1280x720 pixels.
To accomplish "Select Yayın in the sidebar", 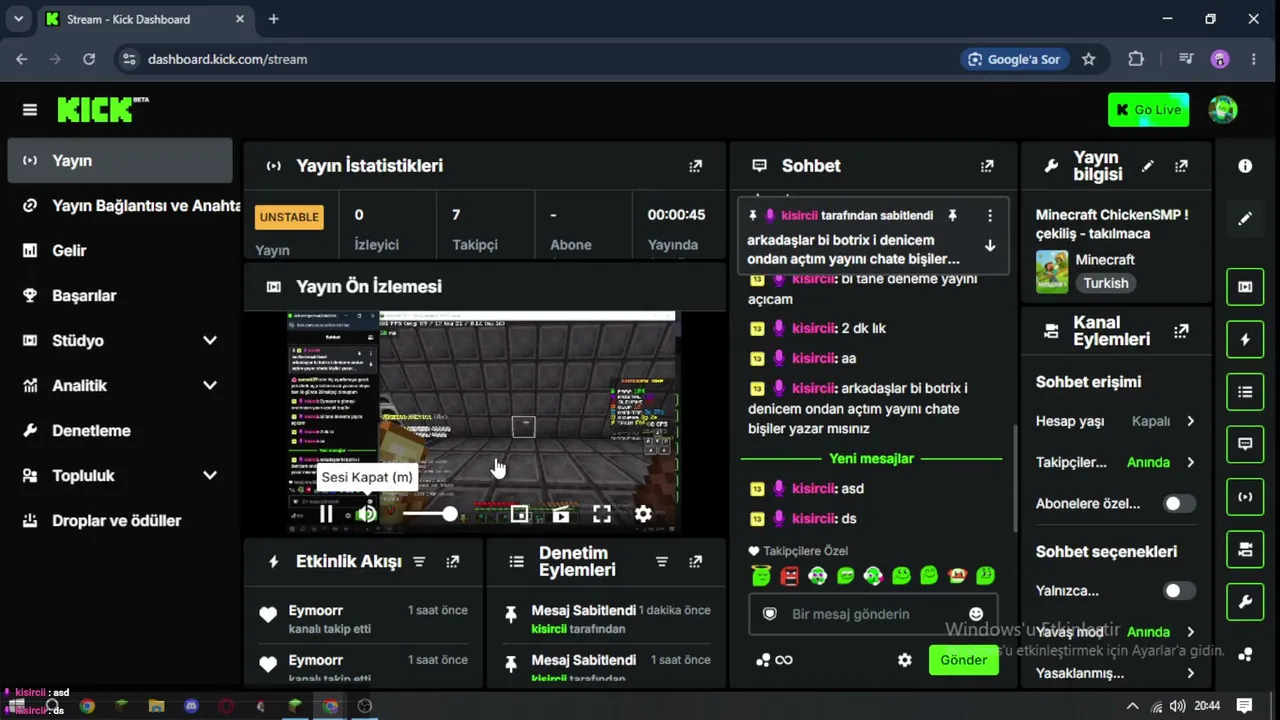I will [x=120, y=161].
